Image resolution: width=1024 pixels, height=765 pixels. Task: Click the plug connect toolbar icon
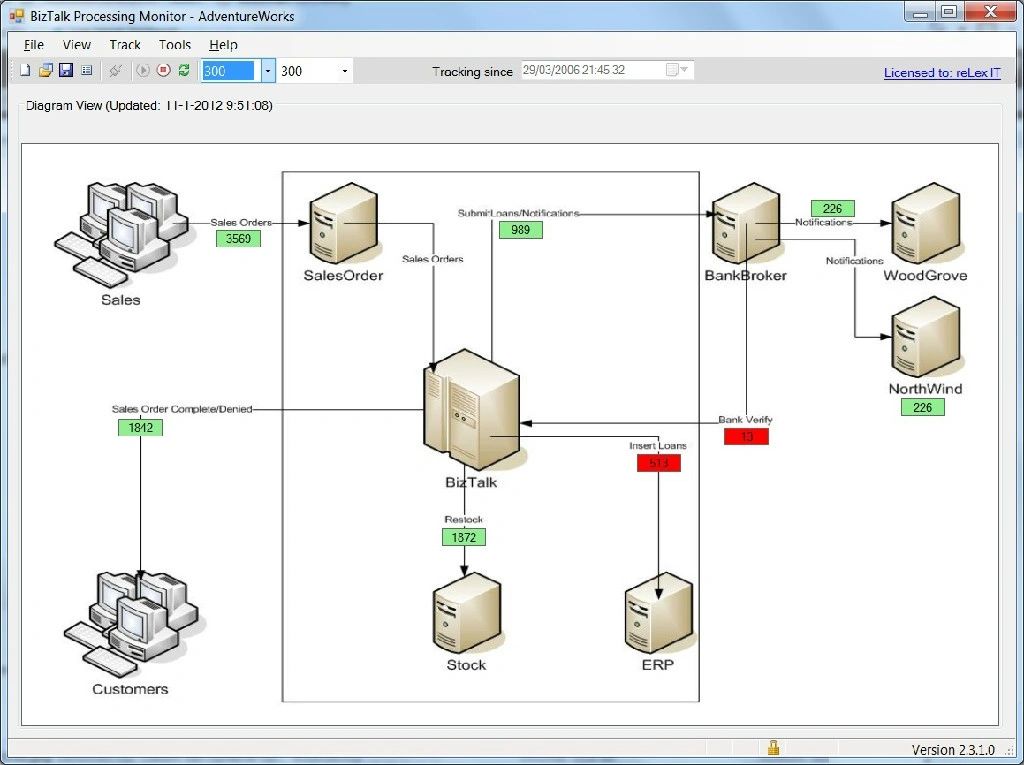point(116,71)
